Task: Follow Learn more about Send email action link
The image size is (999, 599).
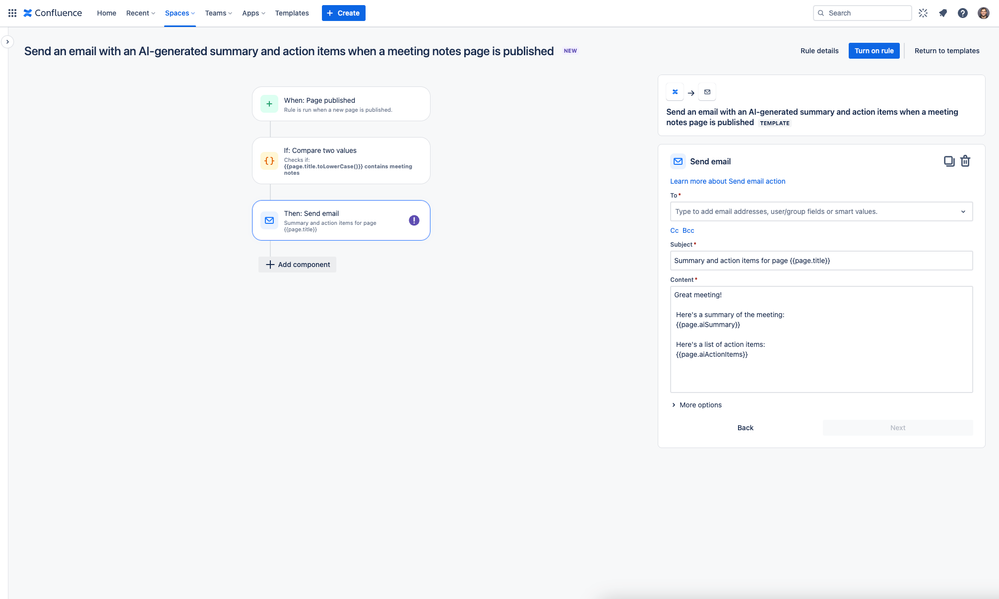Action: click(728, 181)
